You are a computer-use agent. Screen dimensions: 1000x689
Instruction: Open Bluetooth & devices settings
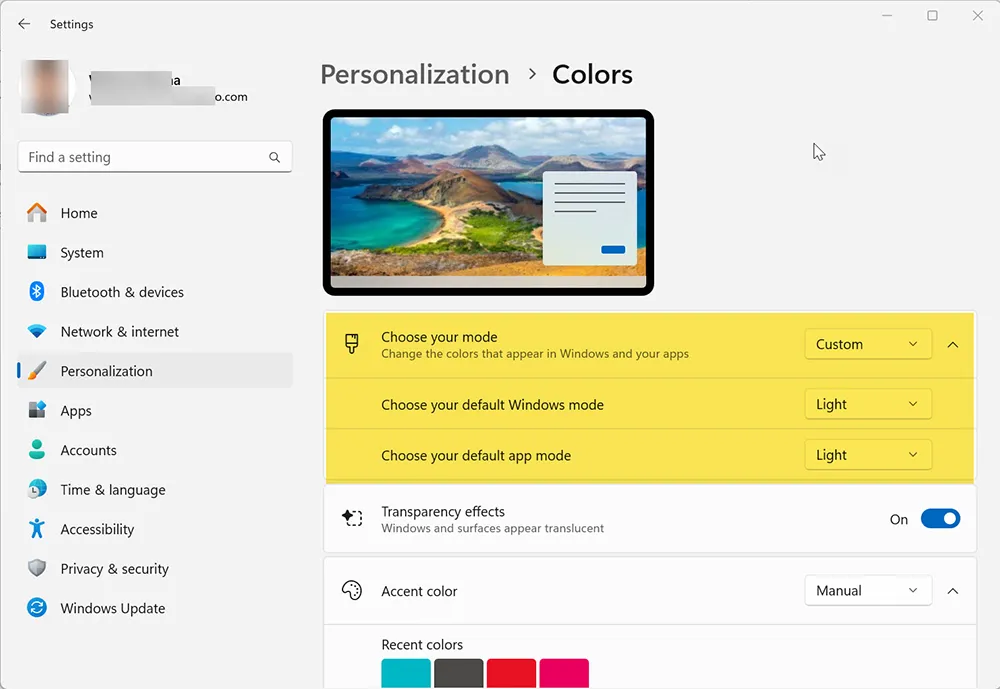(37, 292)
